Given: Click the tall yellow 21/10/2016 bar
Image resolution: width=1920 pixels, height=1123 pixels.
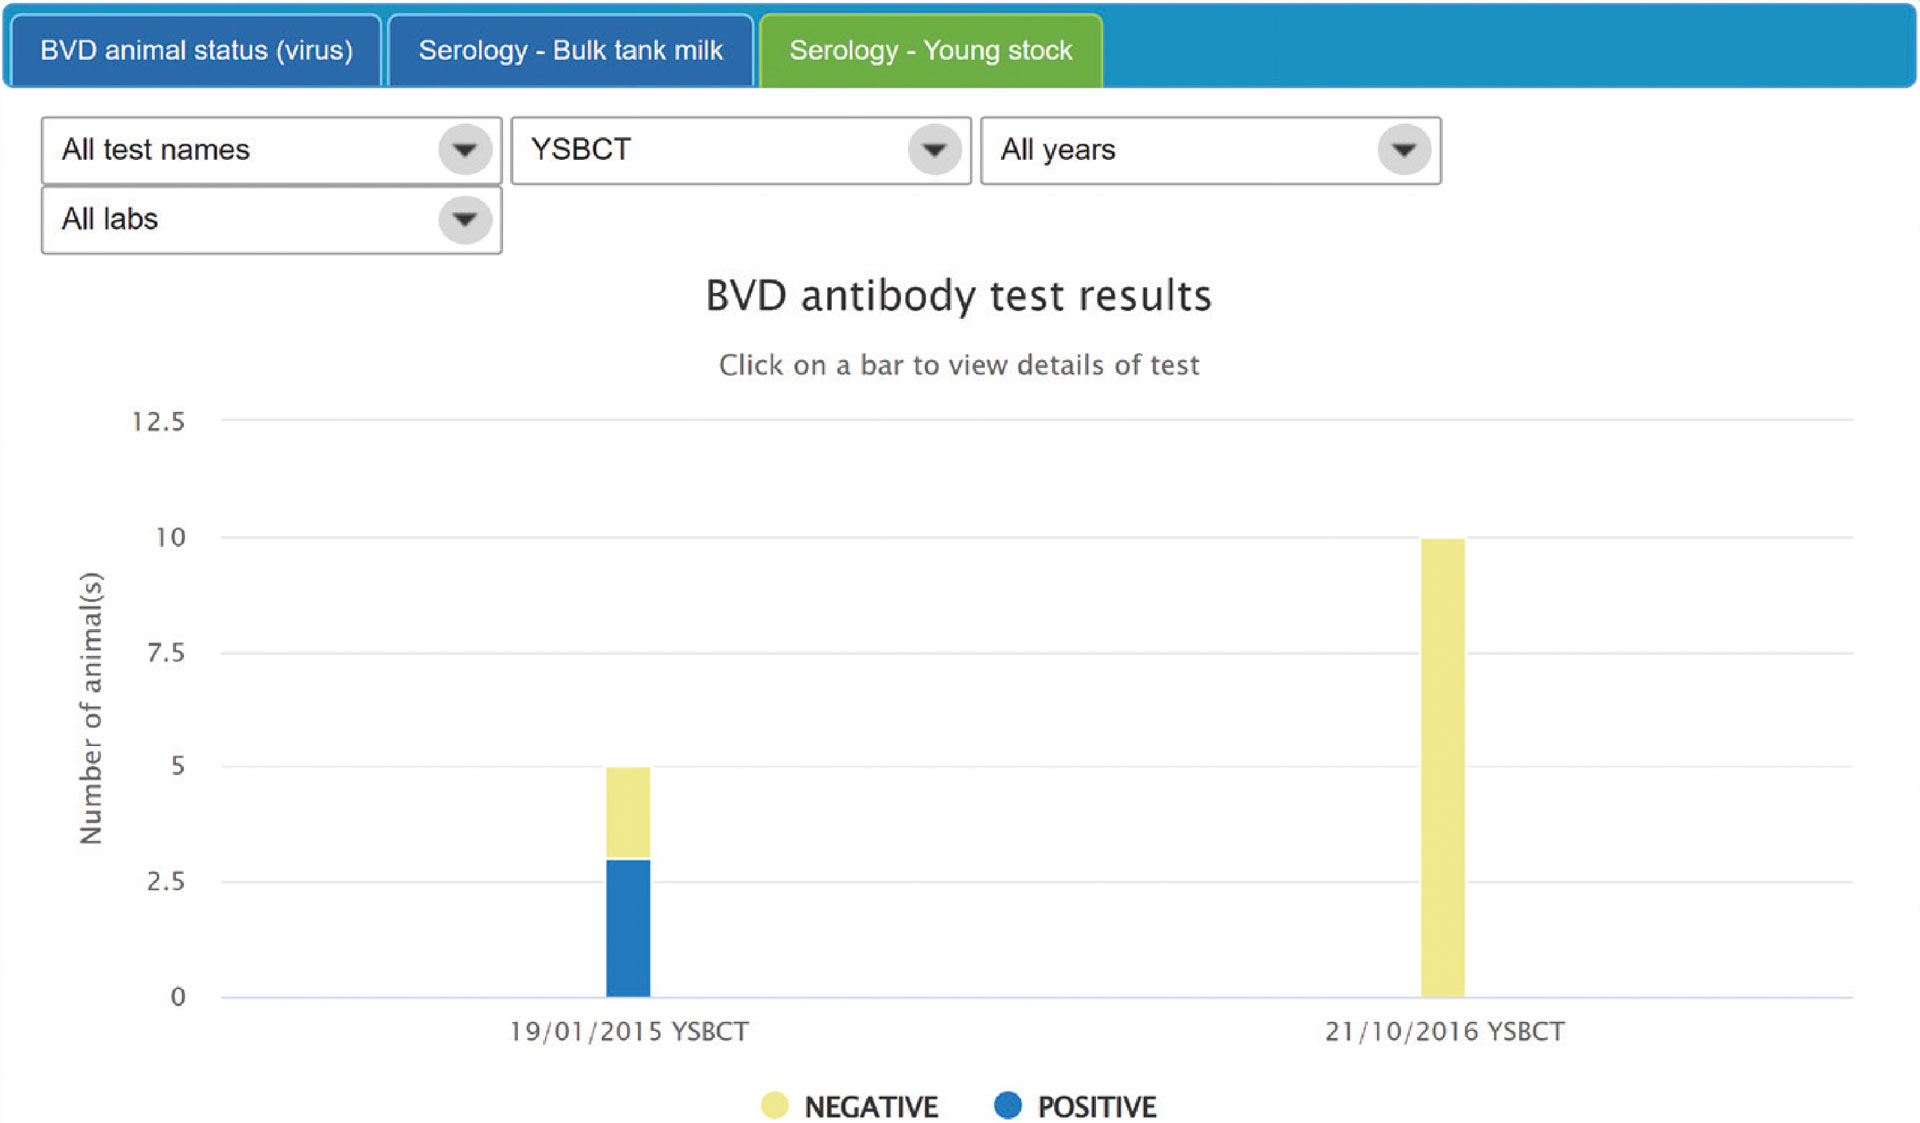Looking at the screenshot, I should pyautogui.click(x=1443, y=768).
